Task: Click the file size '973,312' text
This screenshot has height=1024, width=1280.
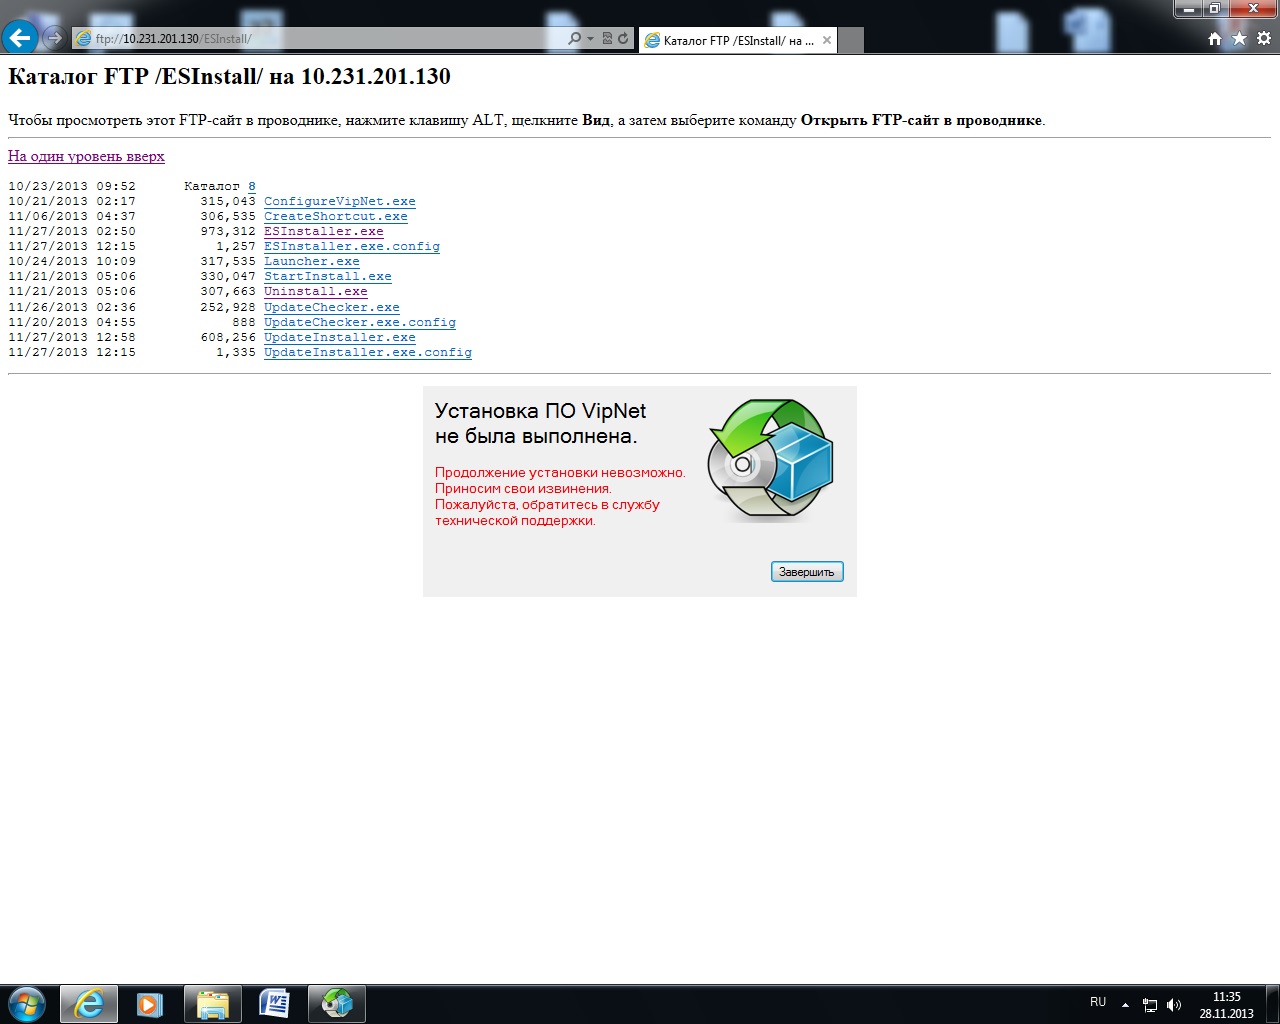Action: coord(228,231)
